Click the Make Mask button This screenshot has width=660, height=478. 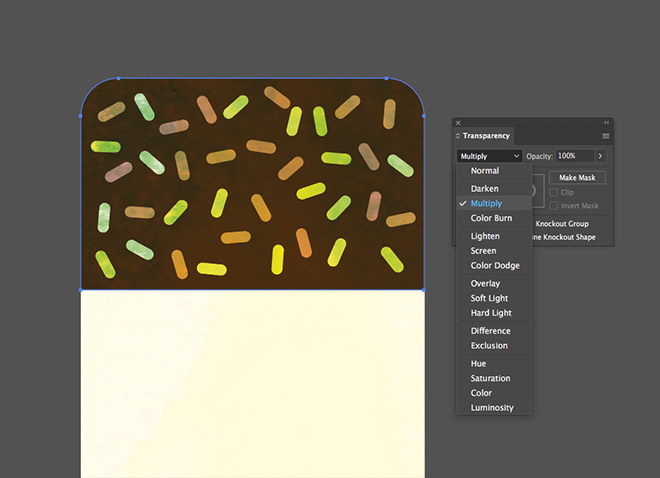tap(577, 178)
